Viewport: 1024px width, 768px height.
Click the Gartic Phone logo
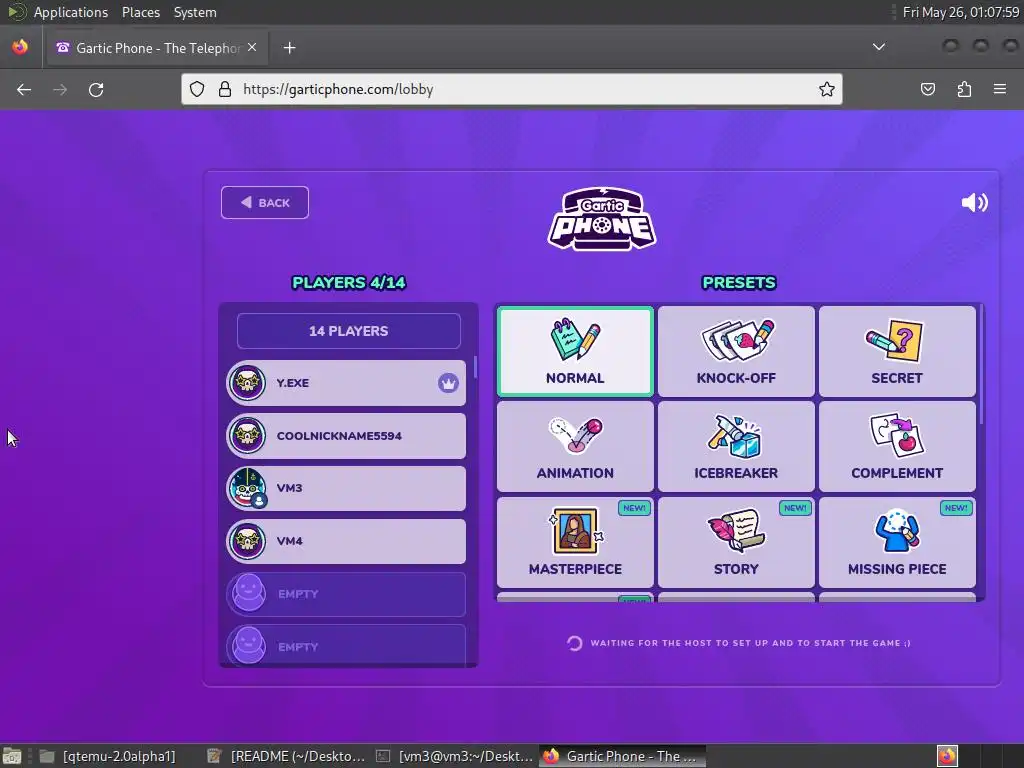[x=601, y=219]
